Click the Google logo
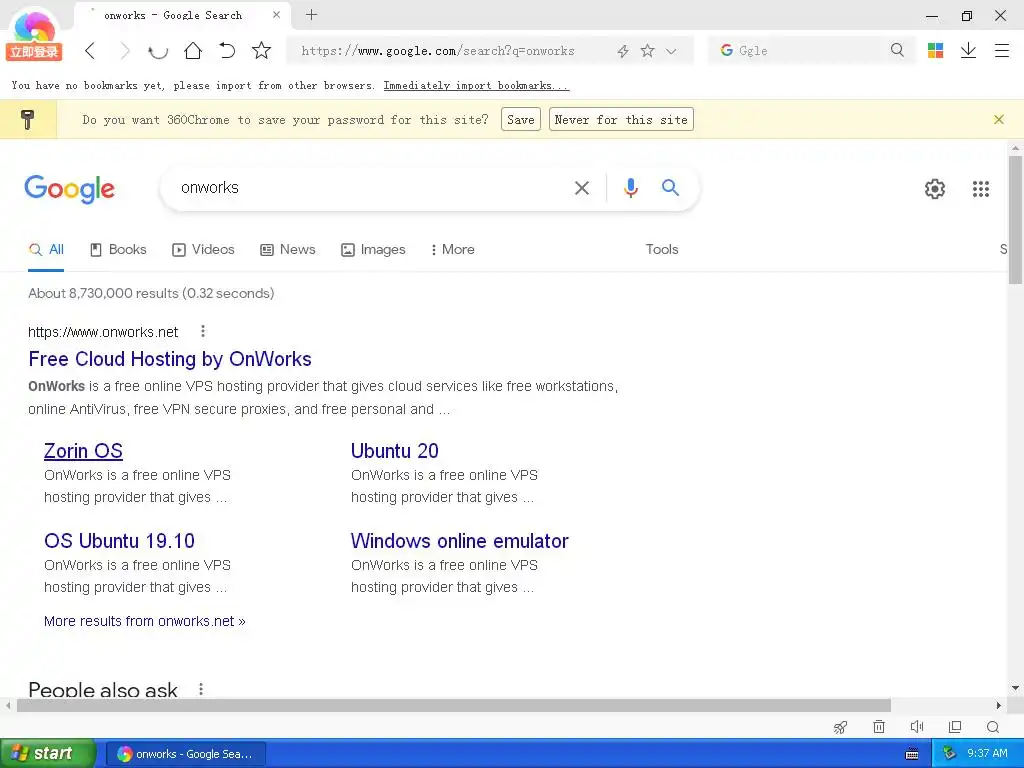The width and height of the screenshot is (1024, 768). tap(70, 189)
